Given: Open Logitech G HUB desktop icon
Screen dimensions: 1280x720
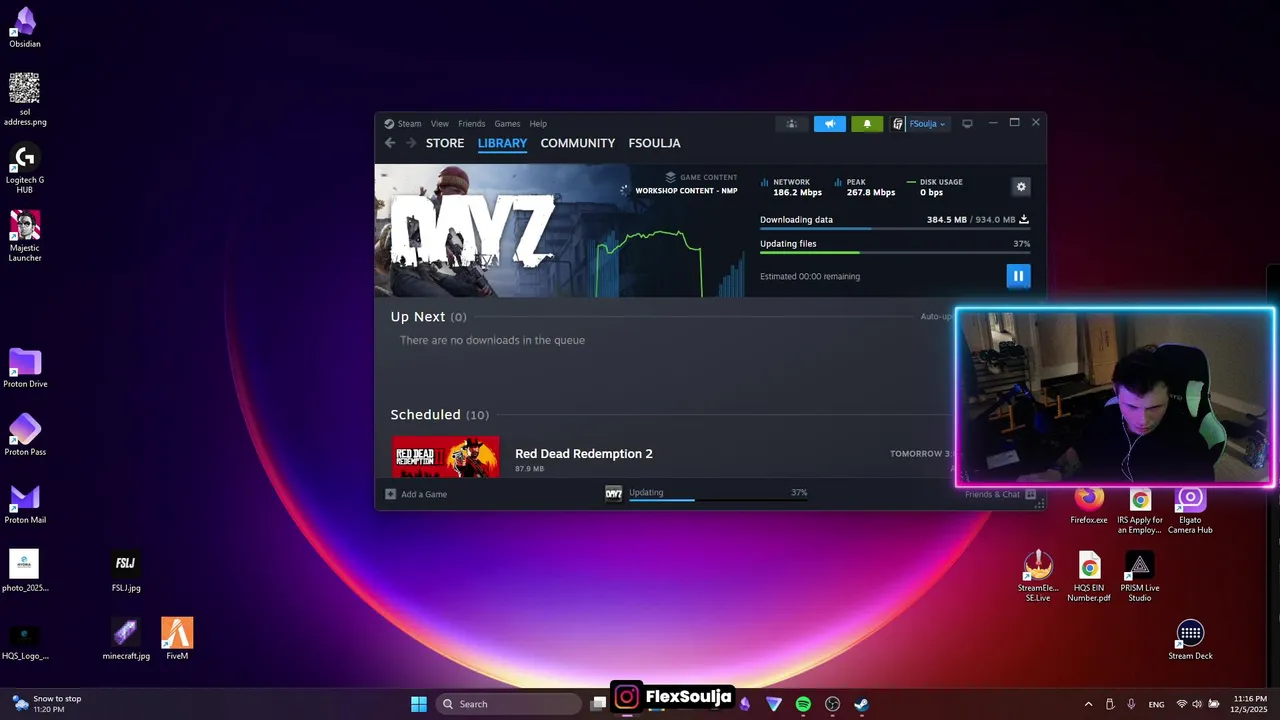Looking at the screenshot, I should pos(25,169).
